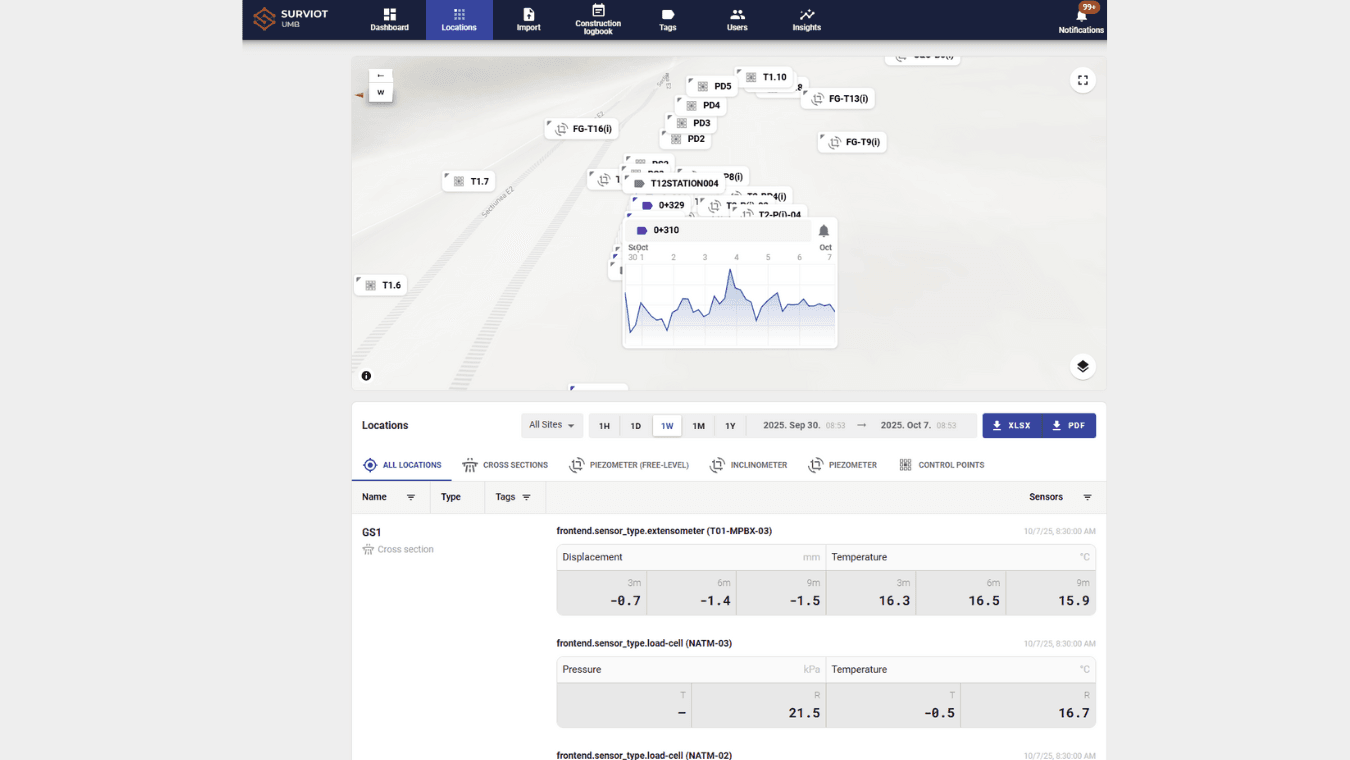The image size is (1350, 760).
Task: Click the start date field Sep 30
Action: click(x=791, y=426)
